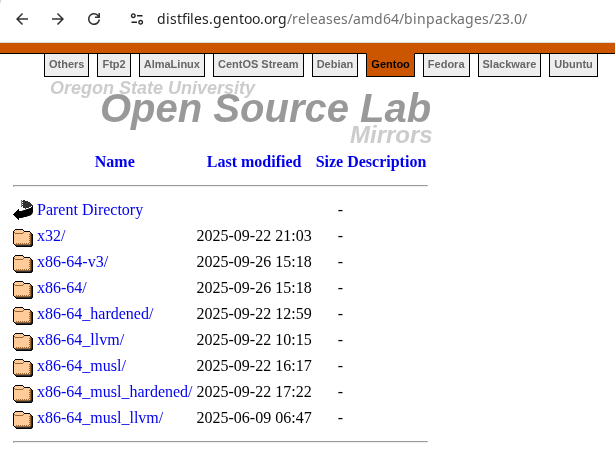Select the Ubuntu tab
The width and height of the screenshot is (615, 459).
click(573, 64)
